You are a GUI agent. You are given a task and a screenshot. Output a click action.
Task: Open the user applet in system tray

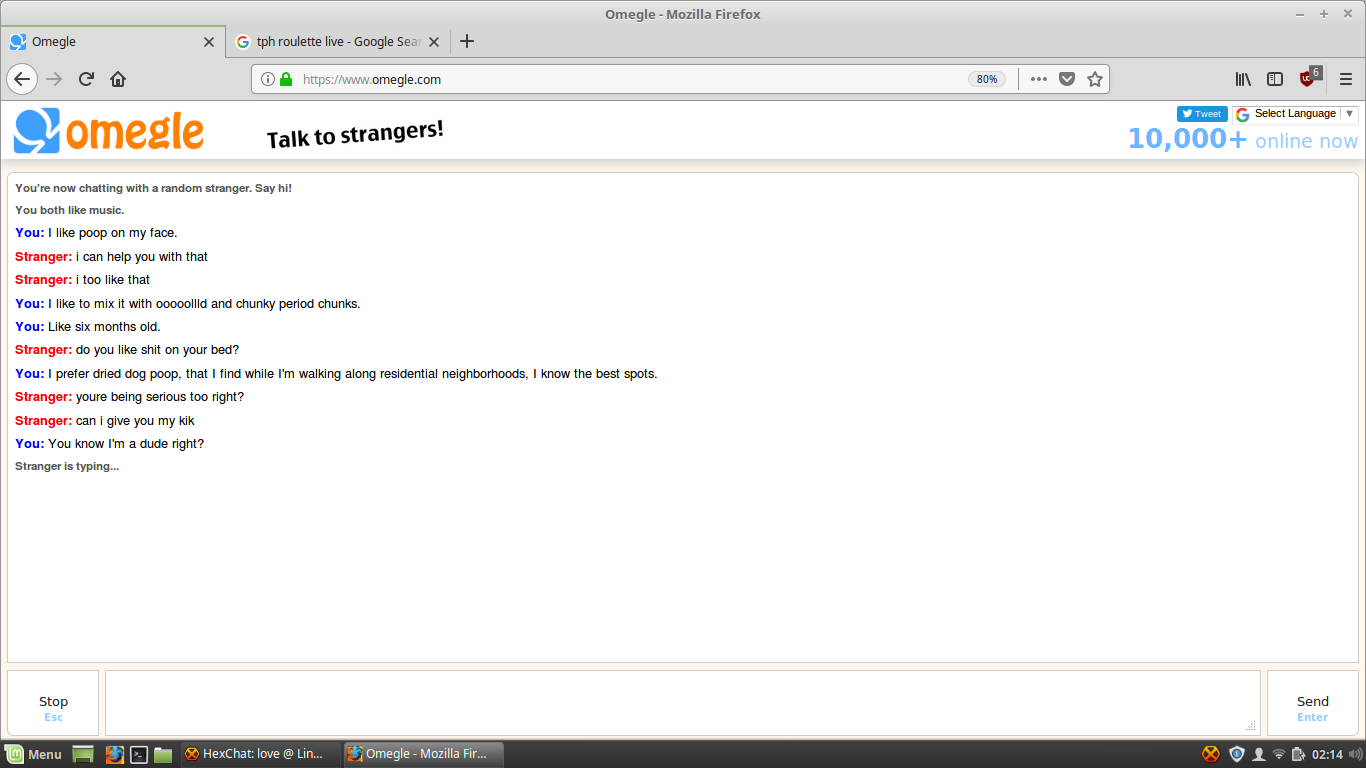point(1259,754)
